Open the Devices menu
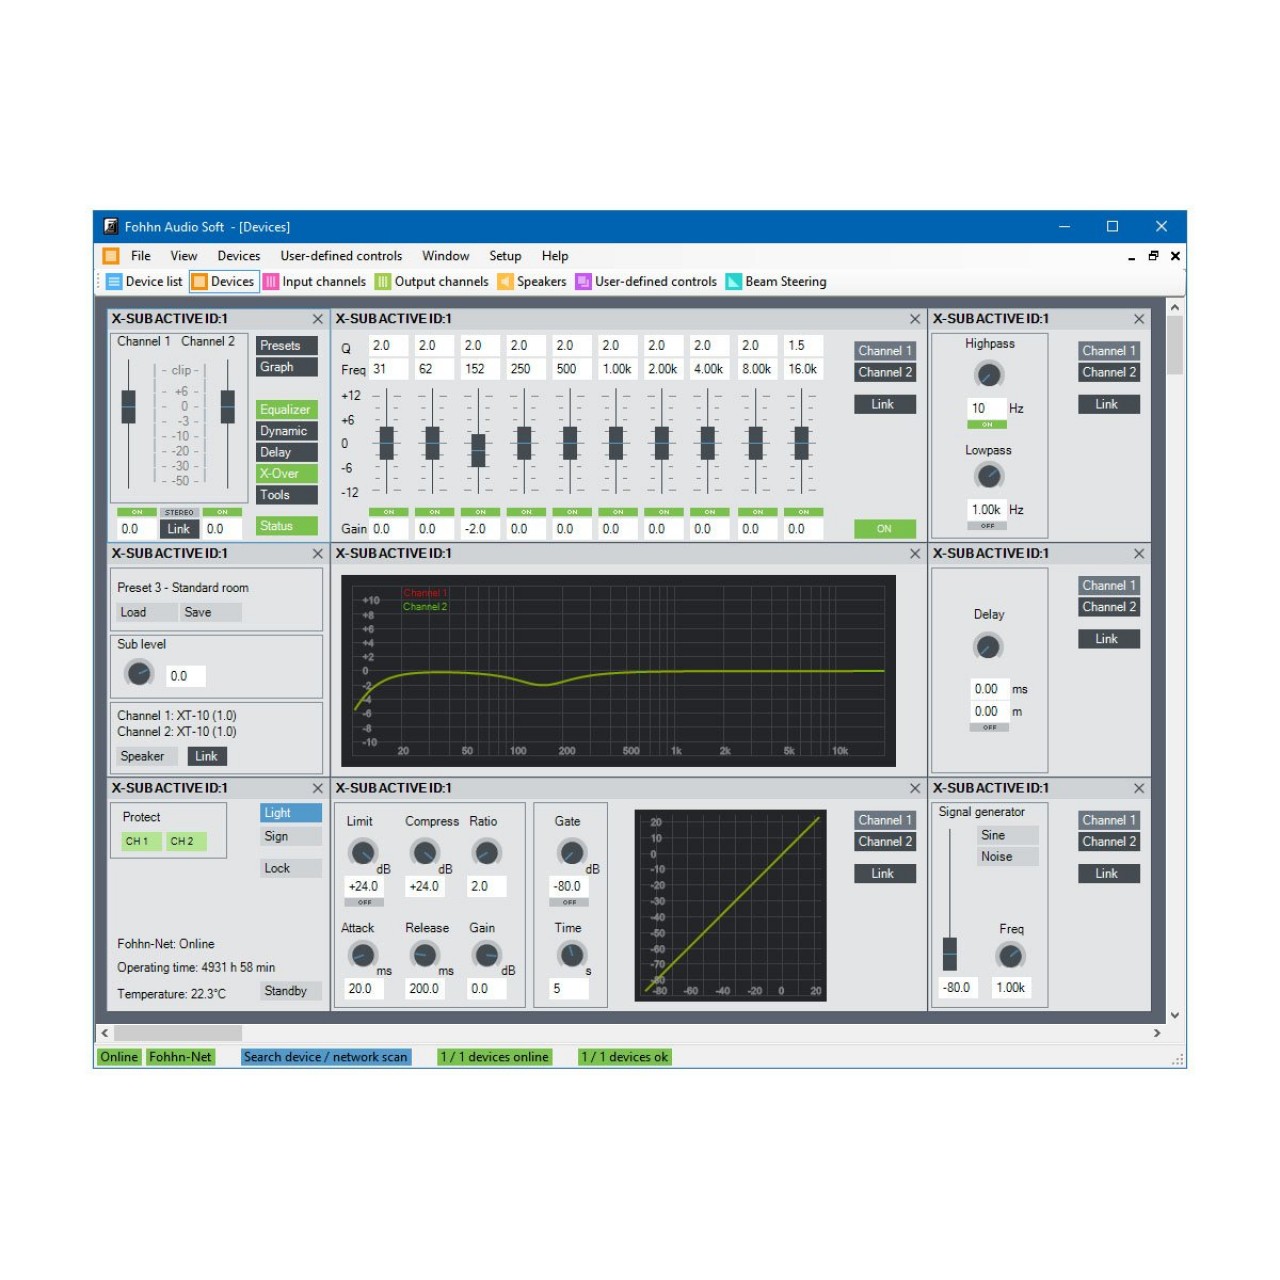The width and height of the screenshot is (1280, 1280). pyautogui.click(x=239, y=256)
